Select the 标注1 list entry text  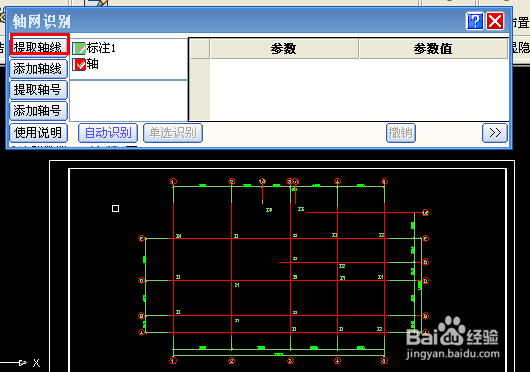[x=101, y=48]
